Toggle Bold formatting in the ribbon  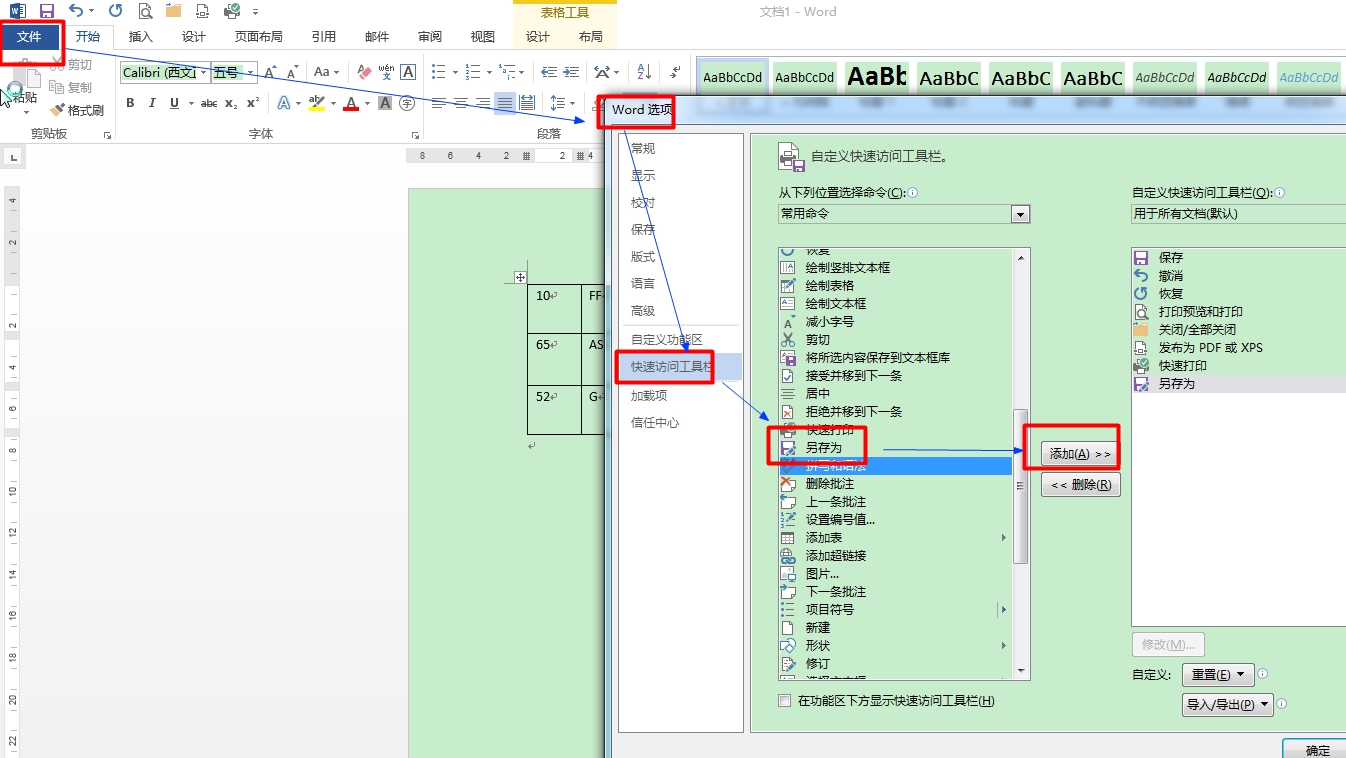click(130, 103)
